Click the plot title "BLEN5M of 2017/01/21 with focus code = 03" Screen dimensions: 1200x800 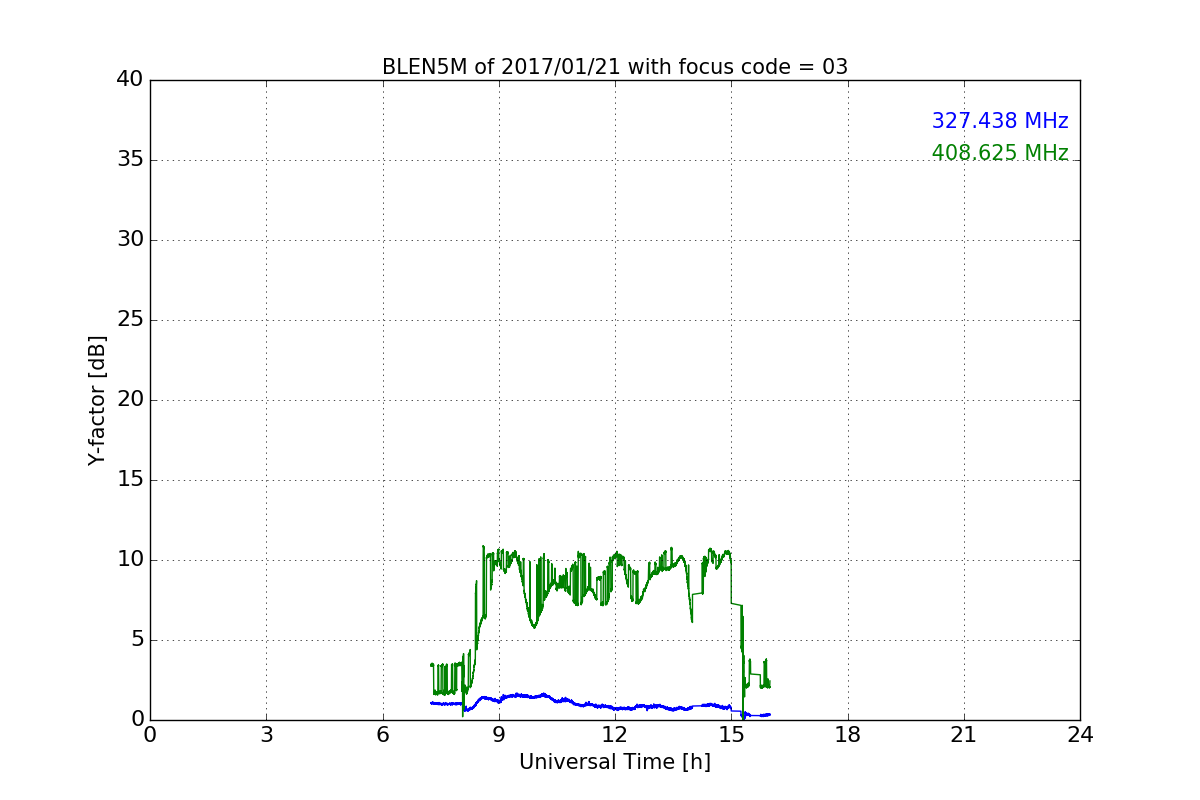click(615, 67)
